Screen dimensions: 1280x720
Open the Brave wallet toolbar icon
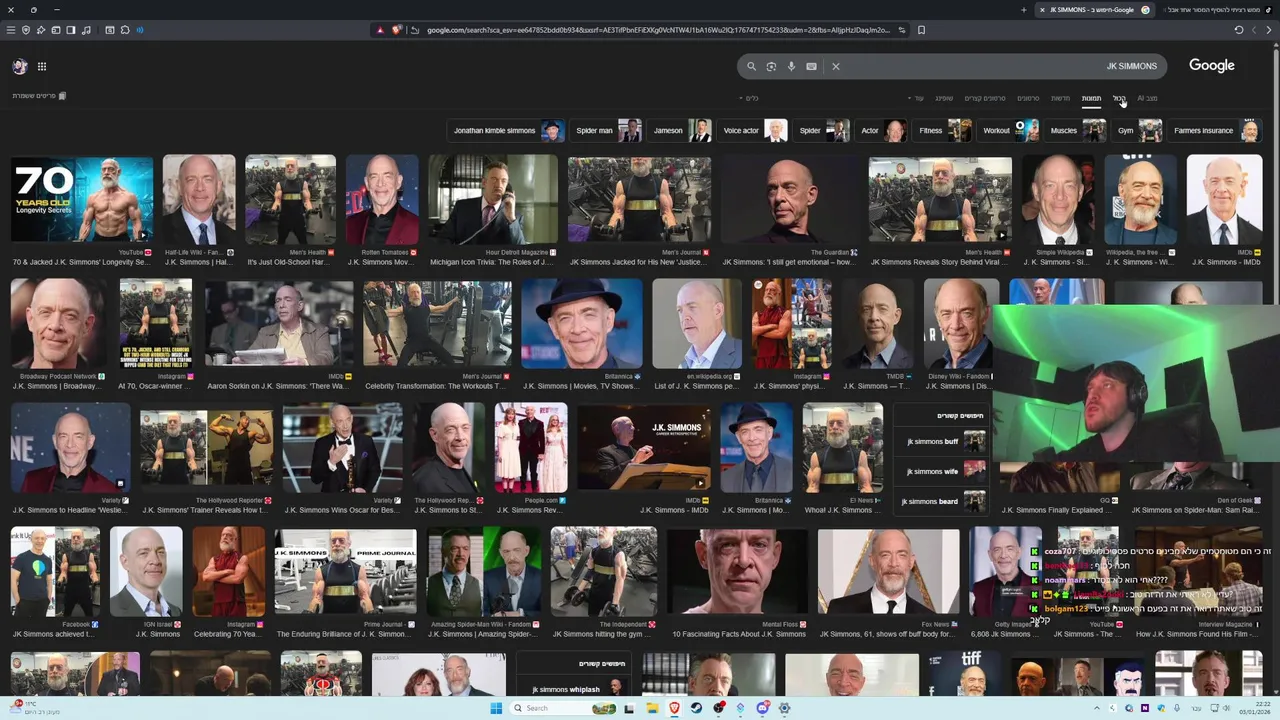tap(56, 30)
